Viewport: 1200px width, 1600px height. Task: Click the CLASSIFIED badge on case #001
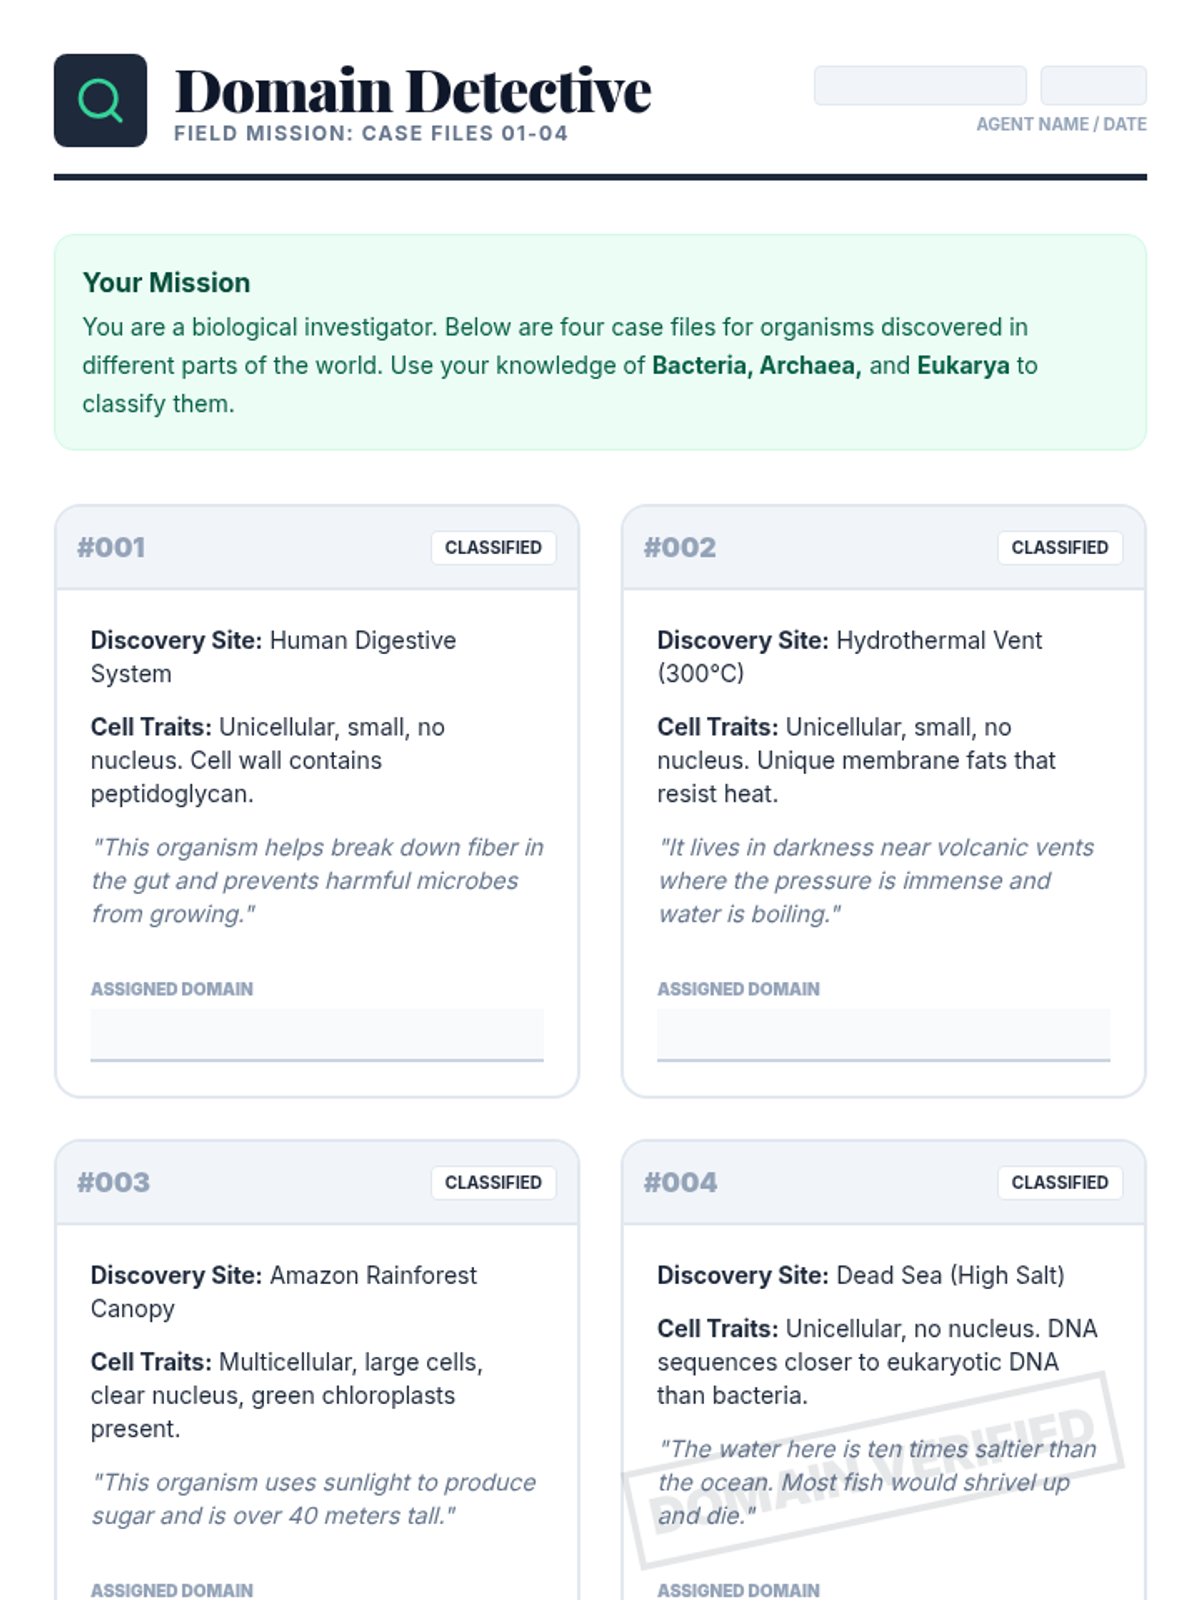click(493, 547)
